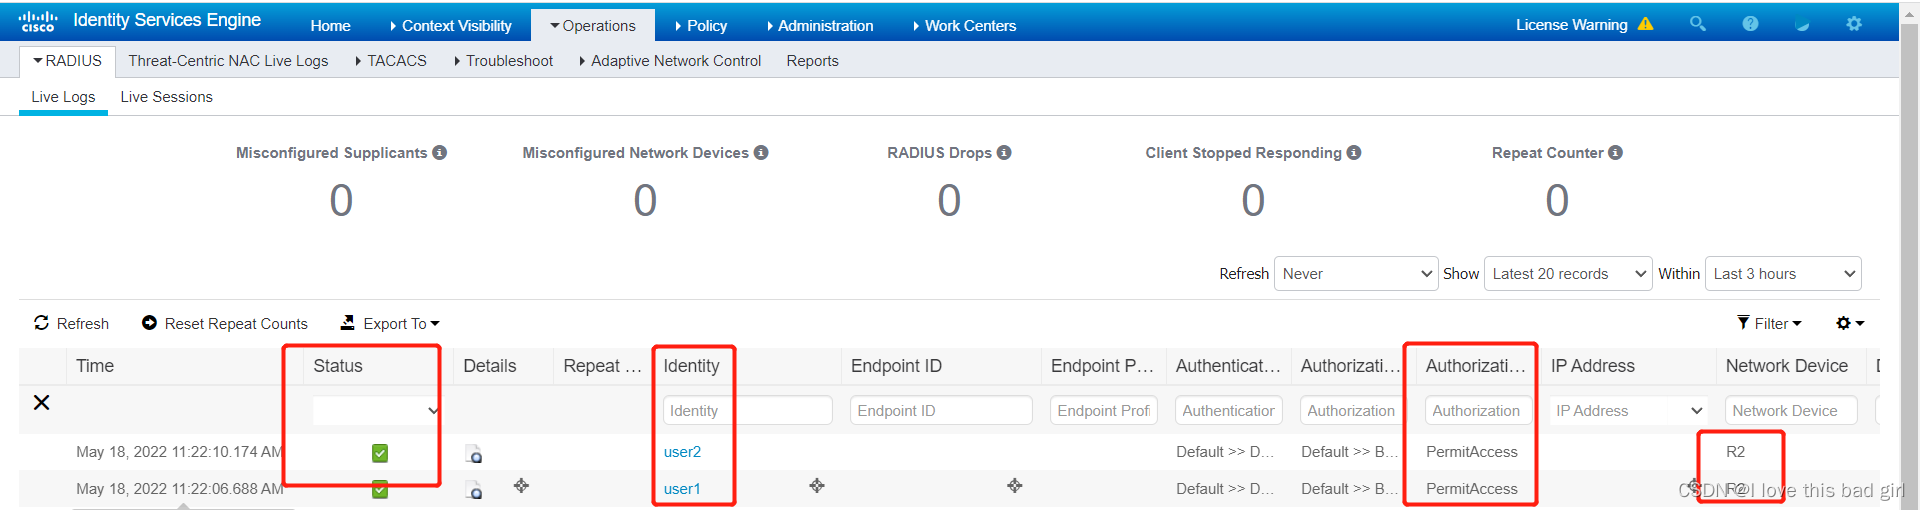
Task: Open the Export To dropdown
Action: tap(390, 323)
